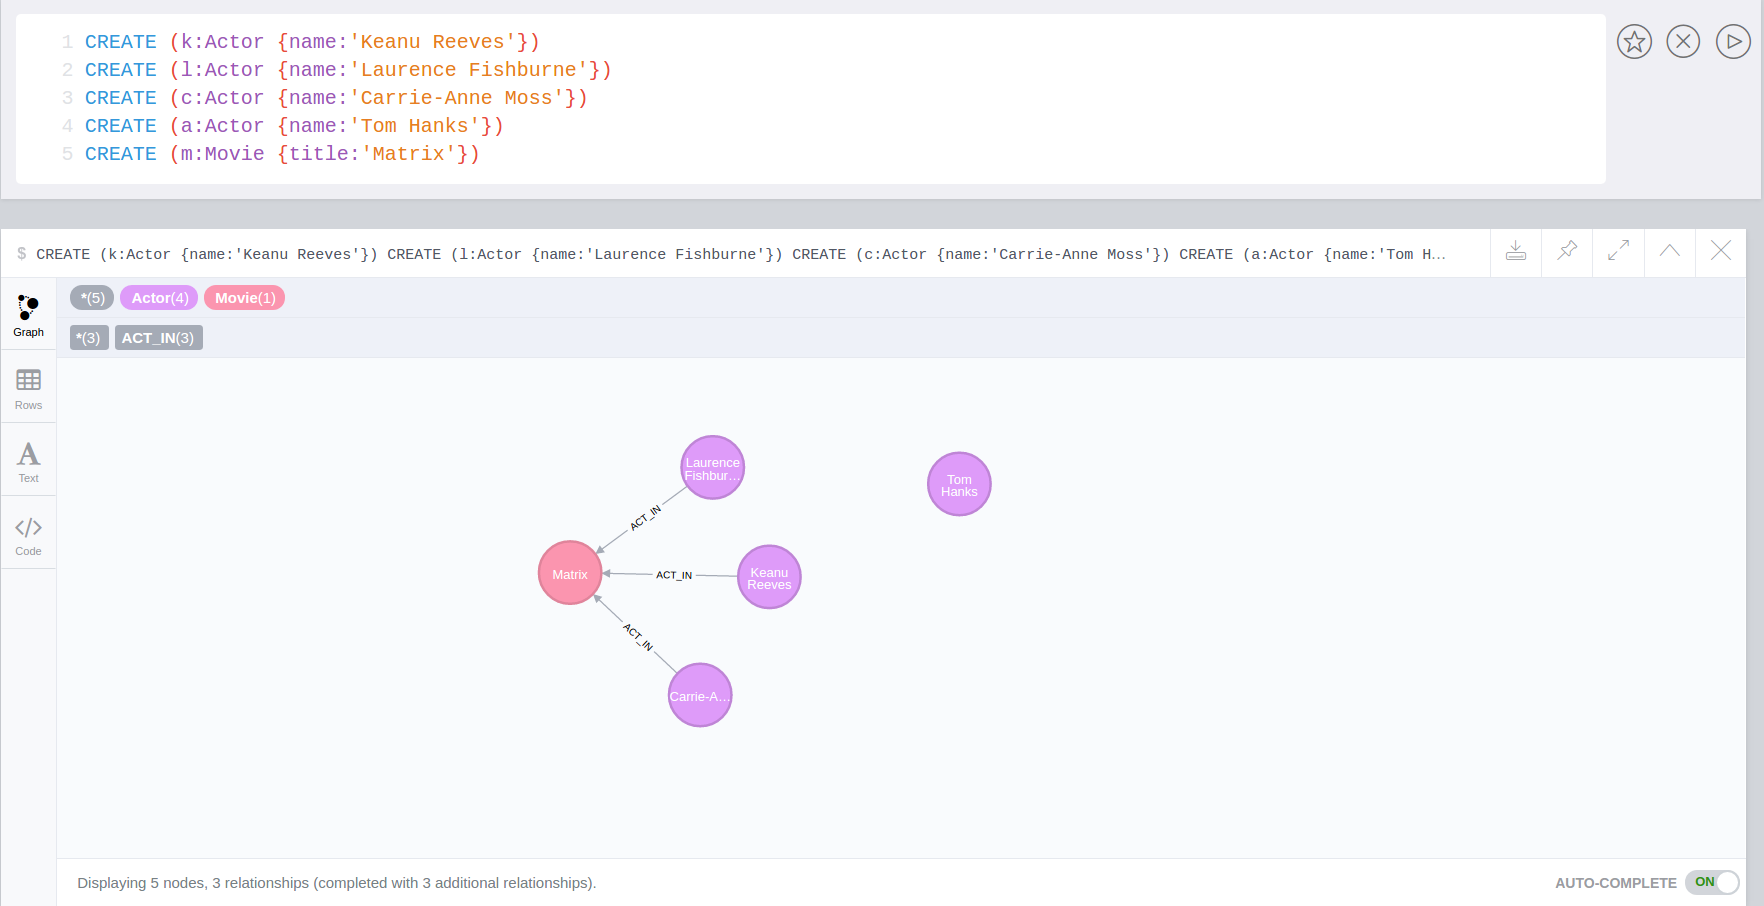Select the Matrix node in the graph
The image size is (1764, 906).
point(569,573)
